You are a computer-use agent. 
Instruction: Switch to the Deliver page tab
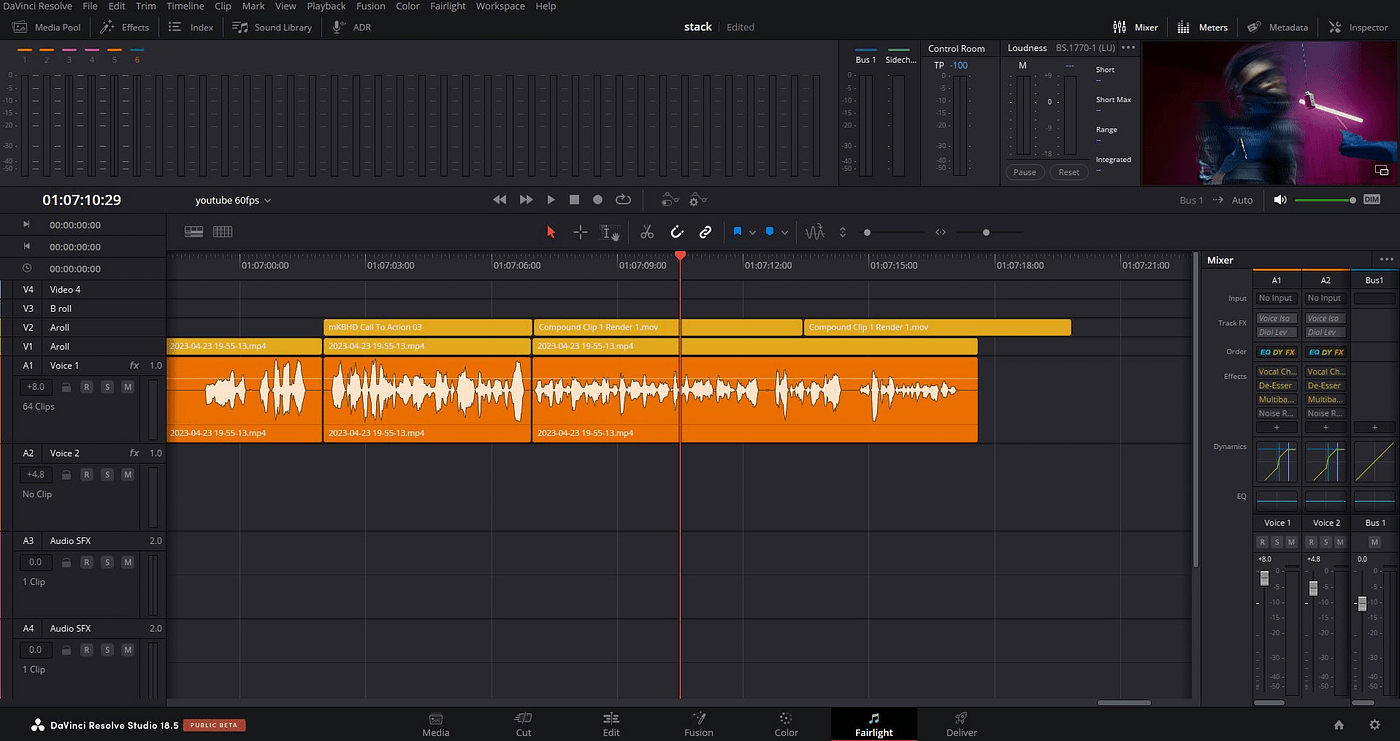click(961, 724)
